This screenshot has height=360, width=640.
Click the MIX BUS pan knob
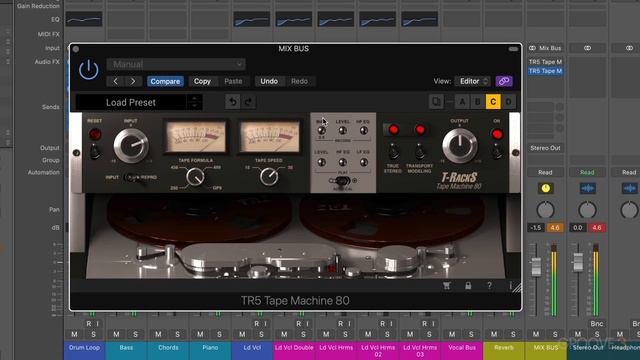point(545,210)
